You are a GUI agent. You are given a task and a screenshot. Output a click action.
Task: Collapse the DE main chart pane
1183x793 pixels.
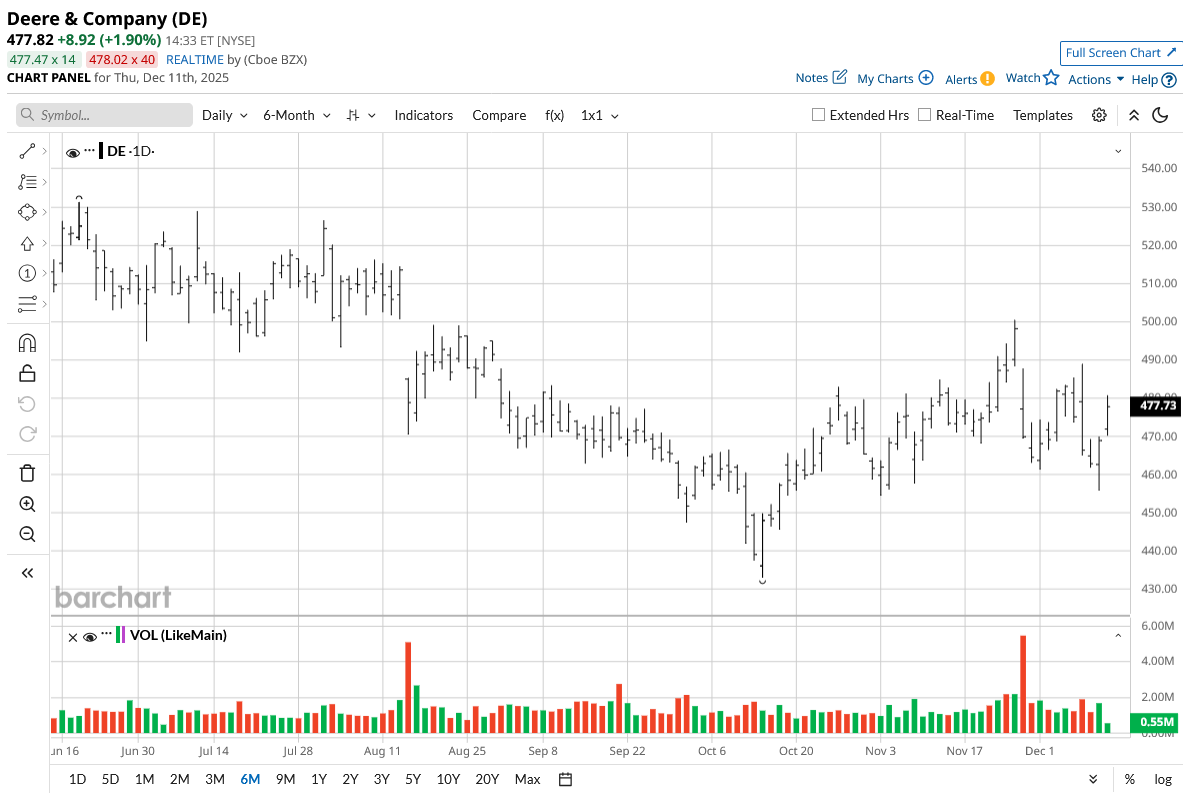tap(1118, 151)
